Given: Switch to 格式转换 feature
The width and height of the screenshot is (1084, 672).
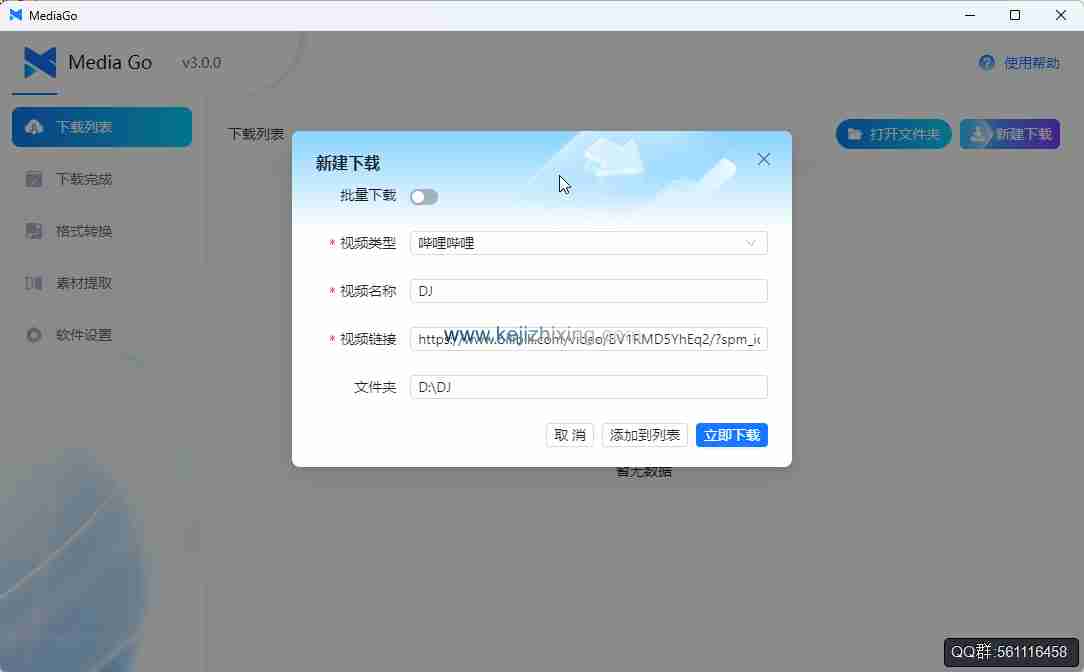Looking at the screenshot, I should click(x=101, y=231).
